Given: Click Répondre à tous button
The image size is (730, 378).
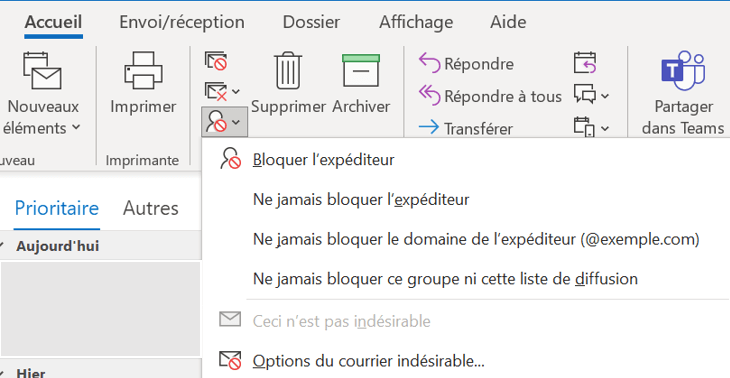Looking at the screenshot, I should click(x=490, y=96).
